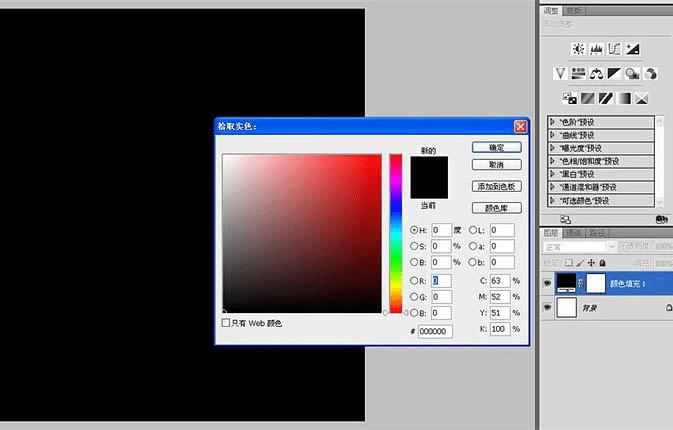673x430 pixels.
Task: Select the Lab b radio button
Action: pos(473,262)
